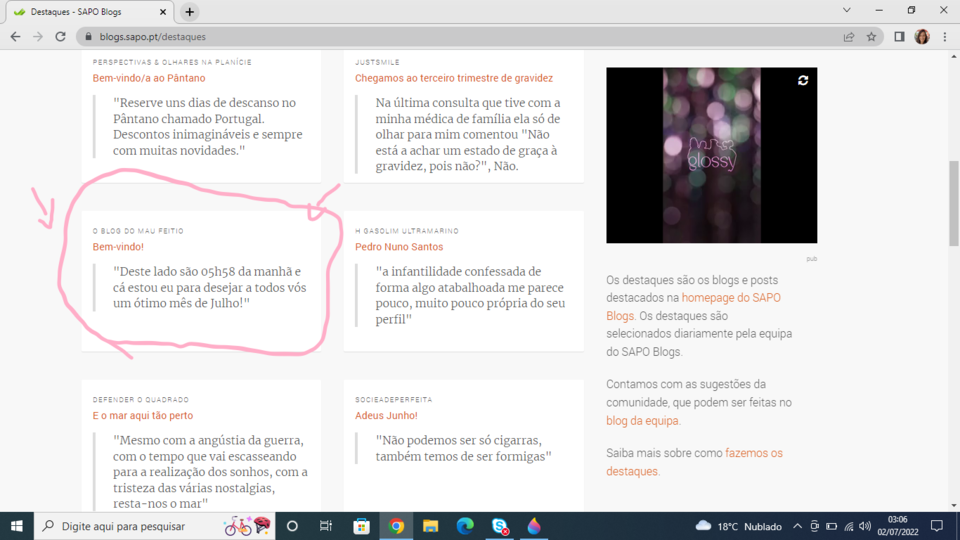The width and height of the screenshot is (960, 540).
Task: Open the Pedro Nuno Santos post
Action: 399,247
